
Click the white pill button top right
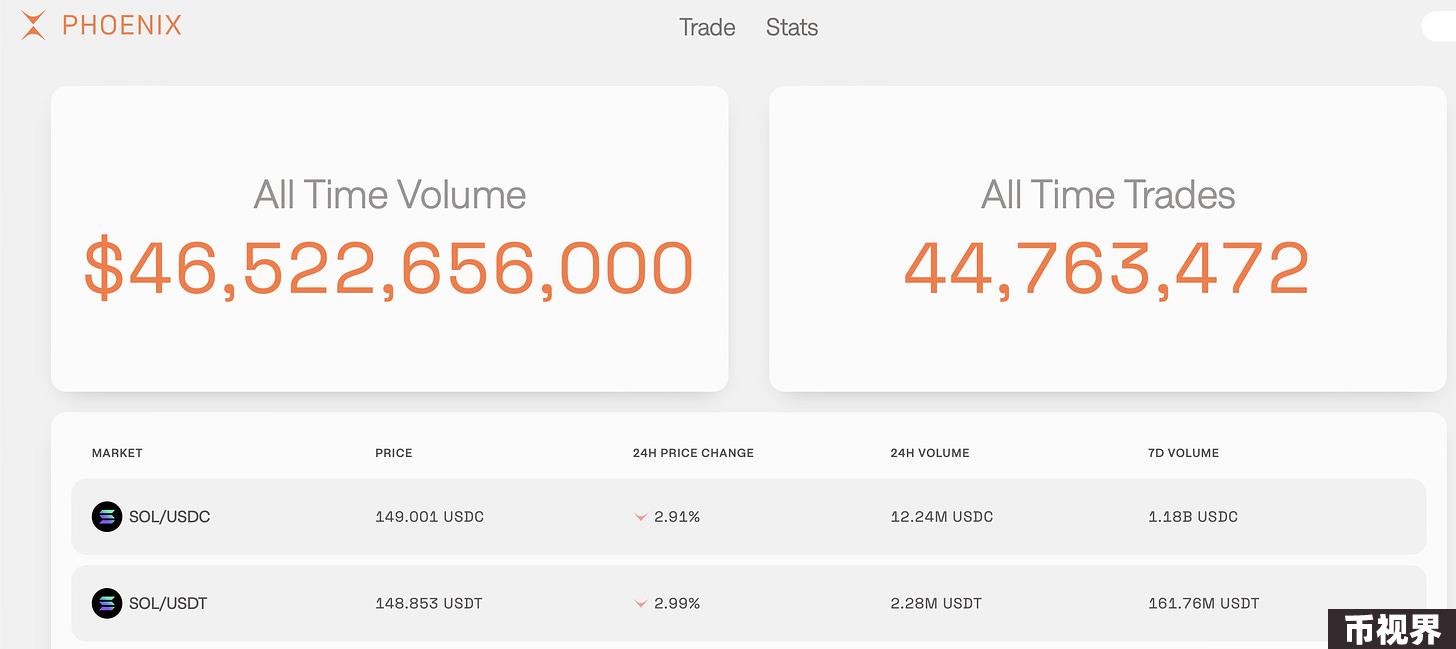[1439, 27]
